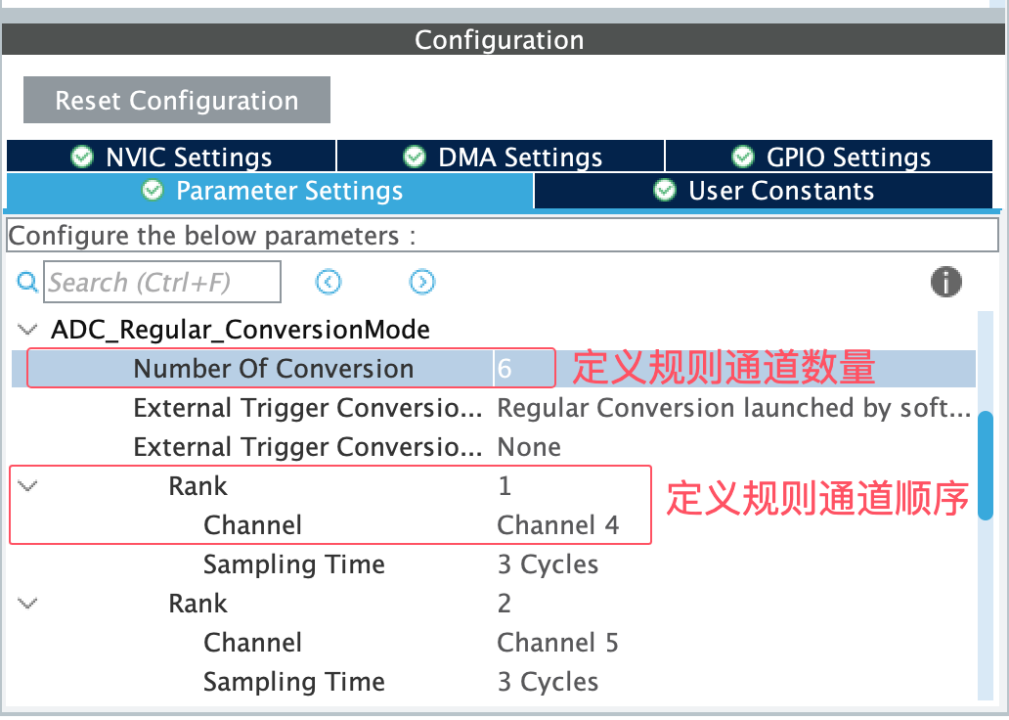Screen dimensions: 1009x720
Task: Click the parameter search field
Action: tap(162, 283)
